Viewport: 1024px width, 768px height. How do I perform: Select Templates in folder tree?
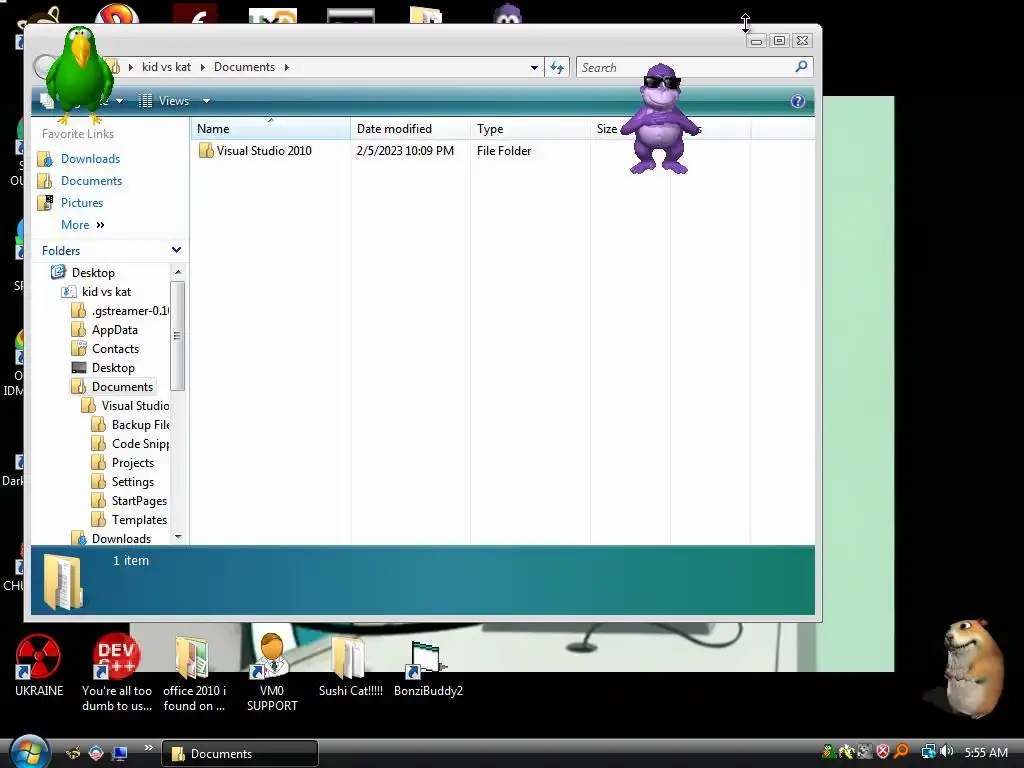139,519
